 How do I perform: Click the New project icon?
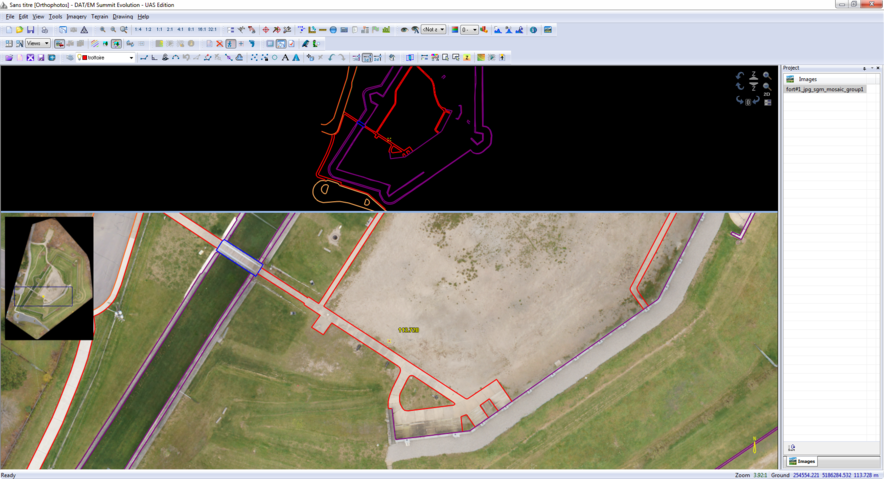click(x=9, y=30)
